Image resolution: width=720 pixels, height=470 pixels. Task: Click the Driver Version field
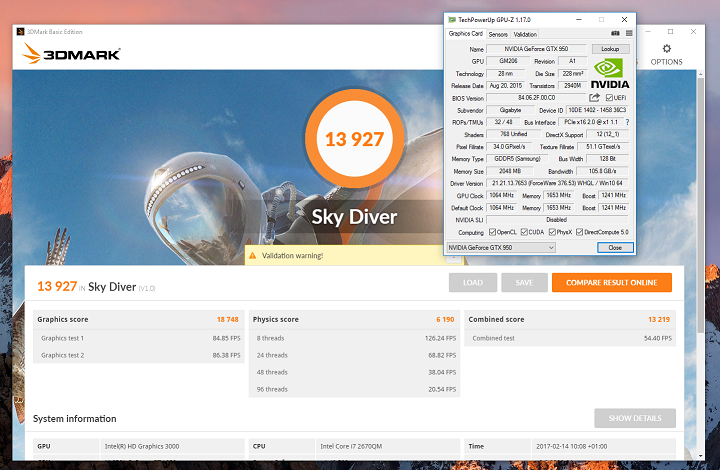557,183
